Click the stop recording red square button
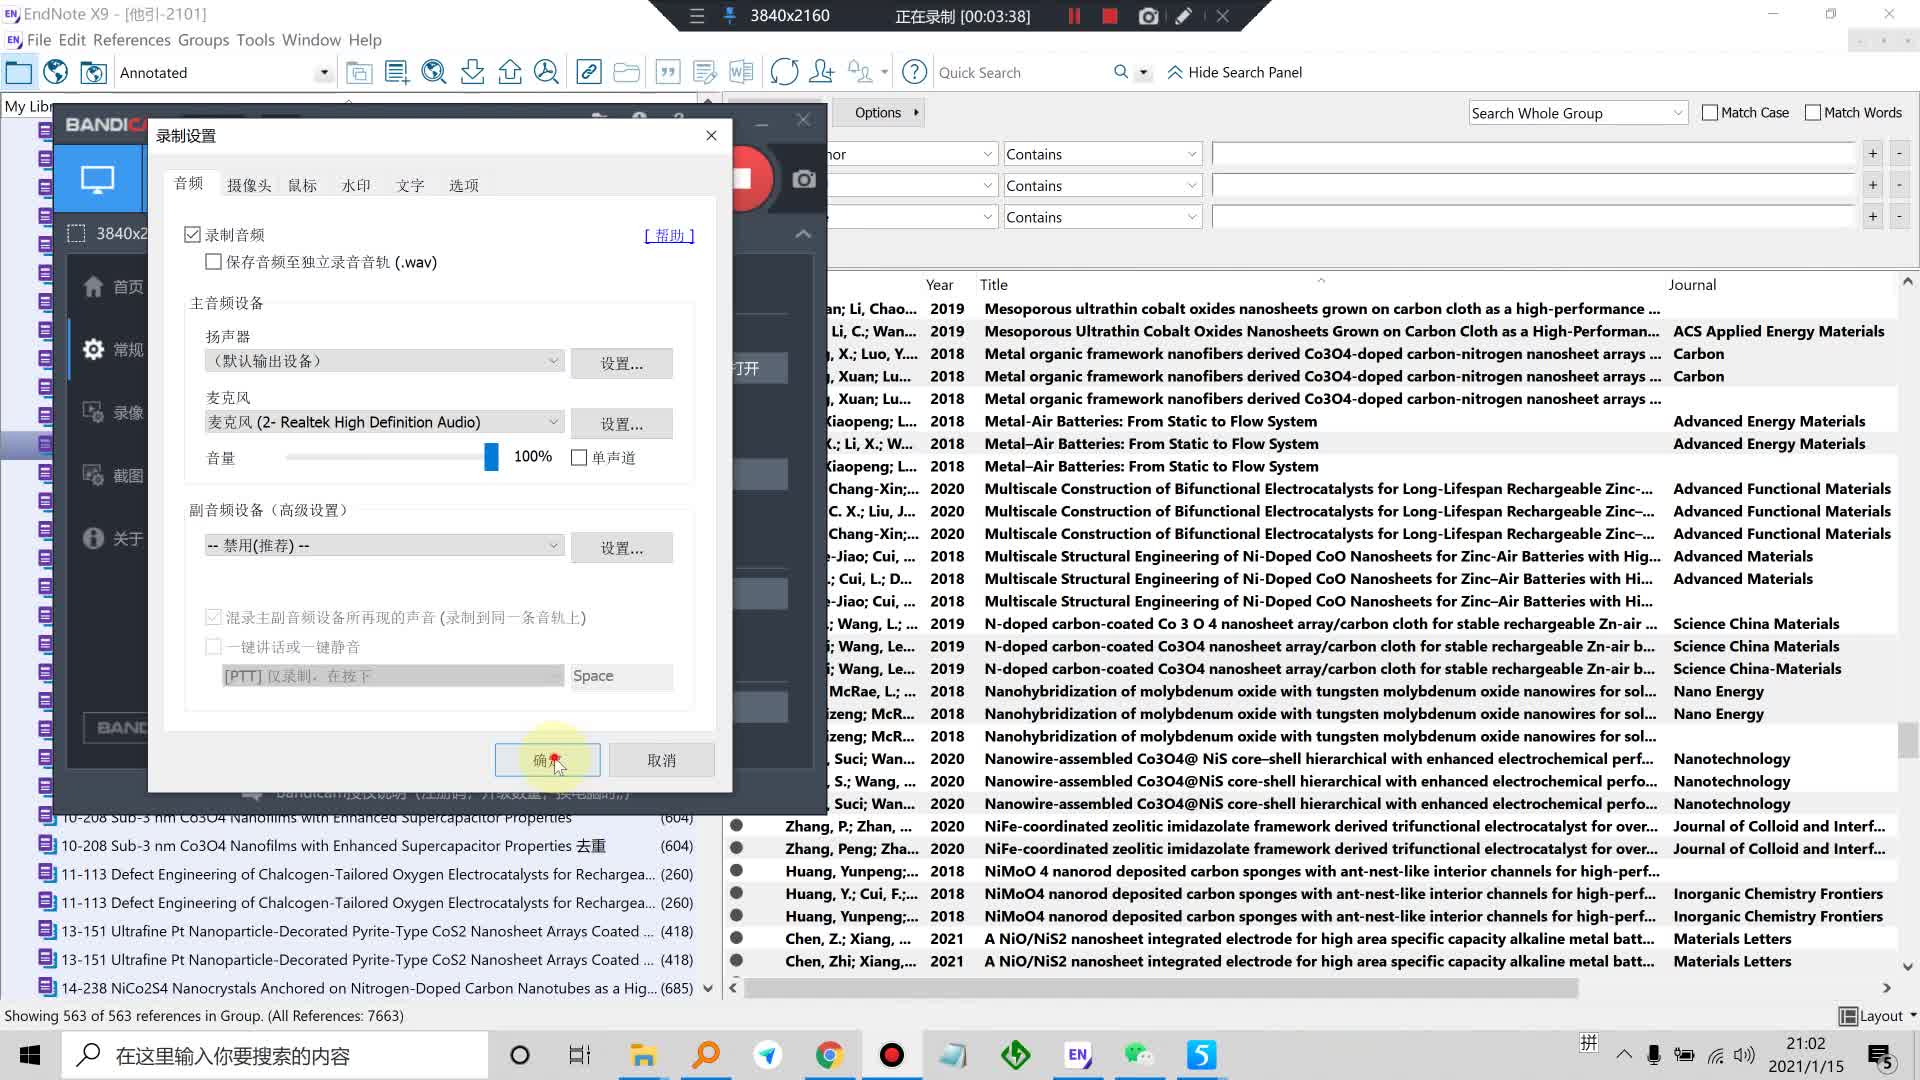The height and width of the screenshot is (1080, 1920). point(1109,15)
